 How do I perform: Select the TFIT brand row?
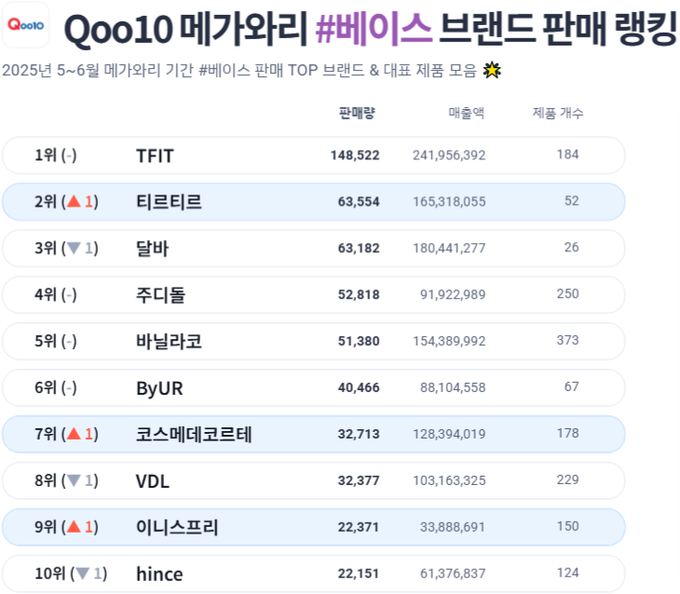[314, 155]
